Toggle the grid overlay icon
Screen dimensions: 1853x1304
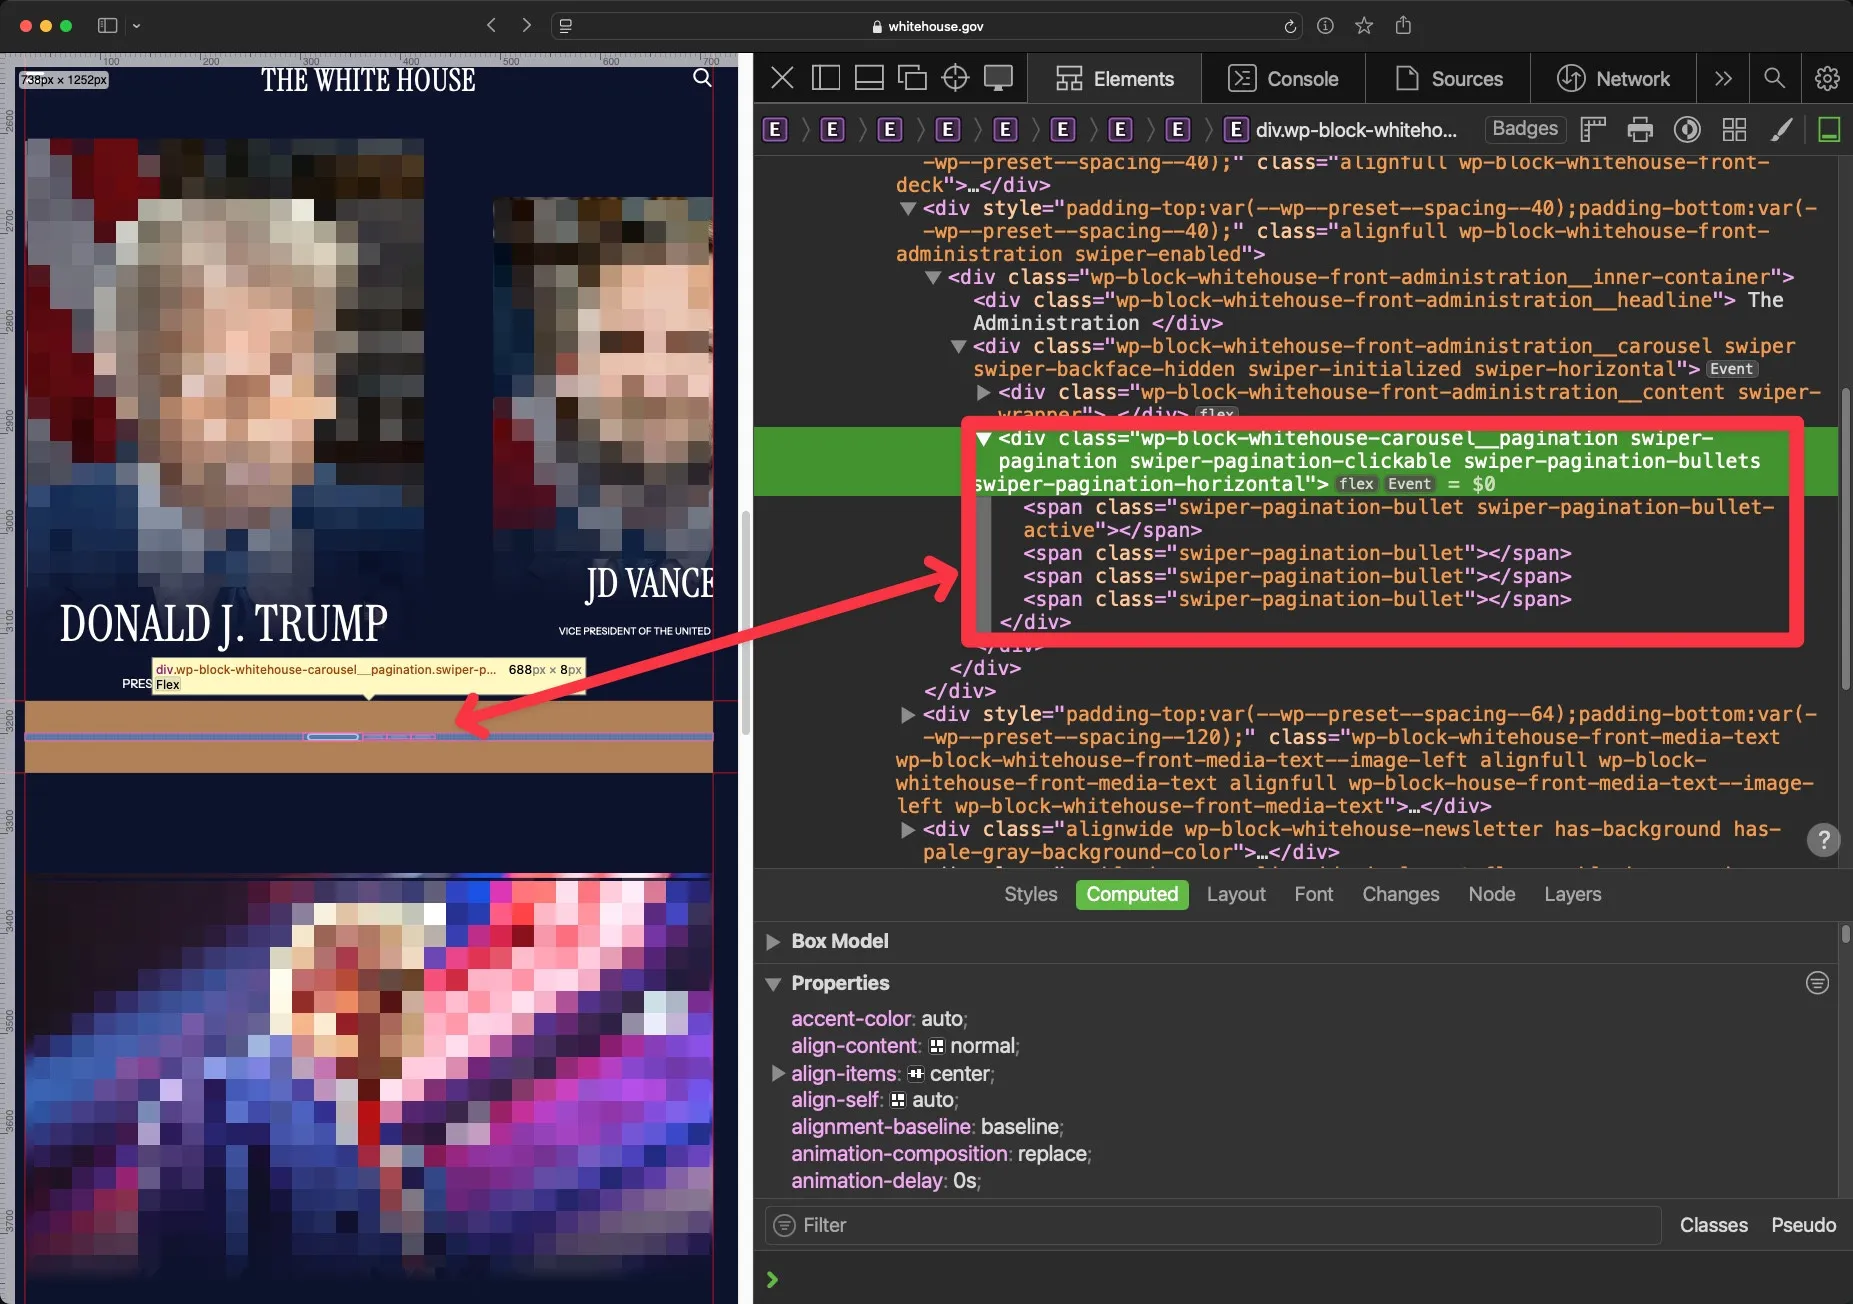[x=1734, y=129]
